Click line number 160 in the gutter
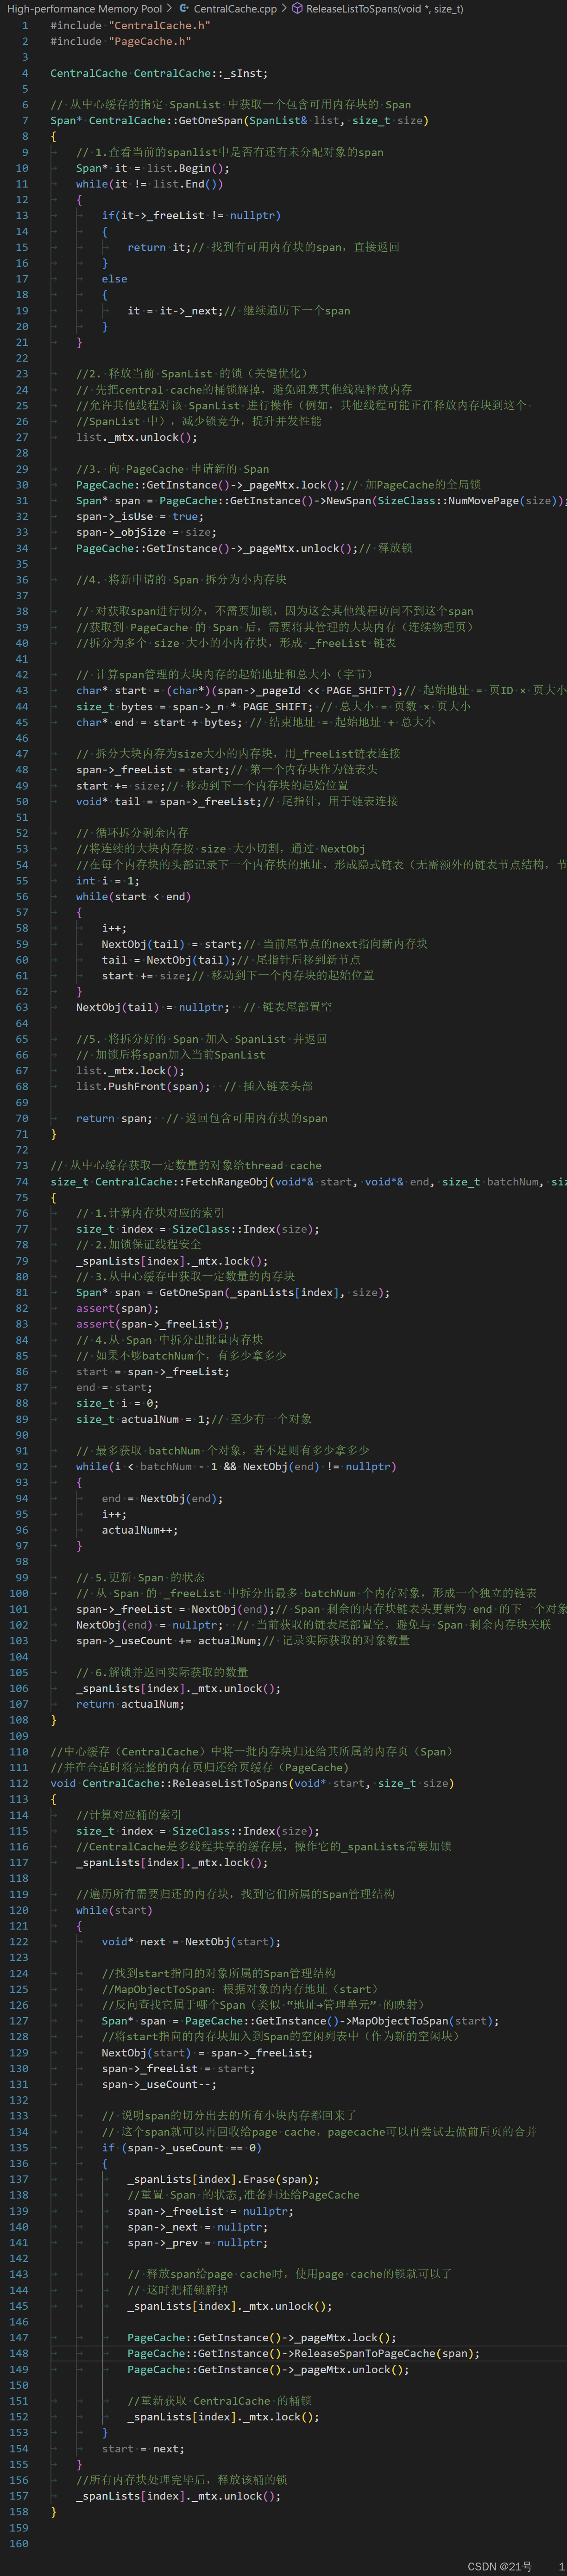Image resolution: width=567 pixels, height=2576 pixels. pyautogui.click(x=19, y=2544)
